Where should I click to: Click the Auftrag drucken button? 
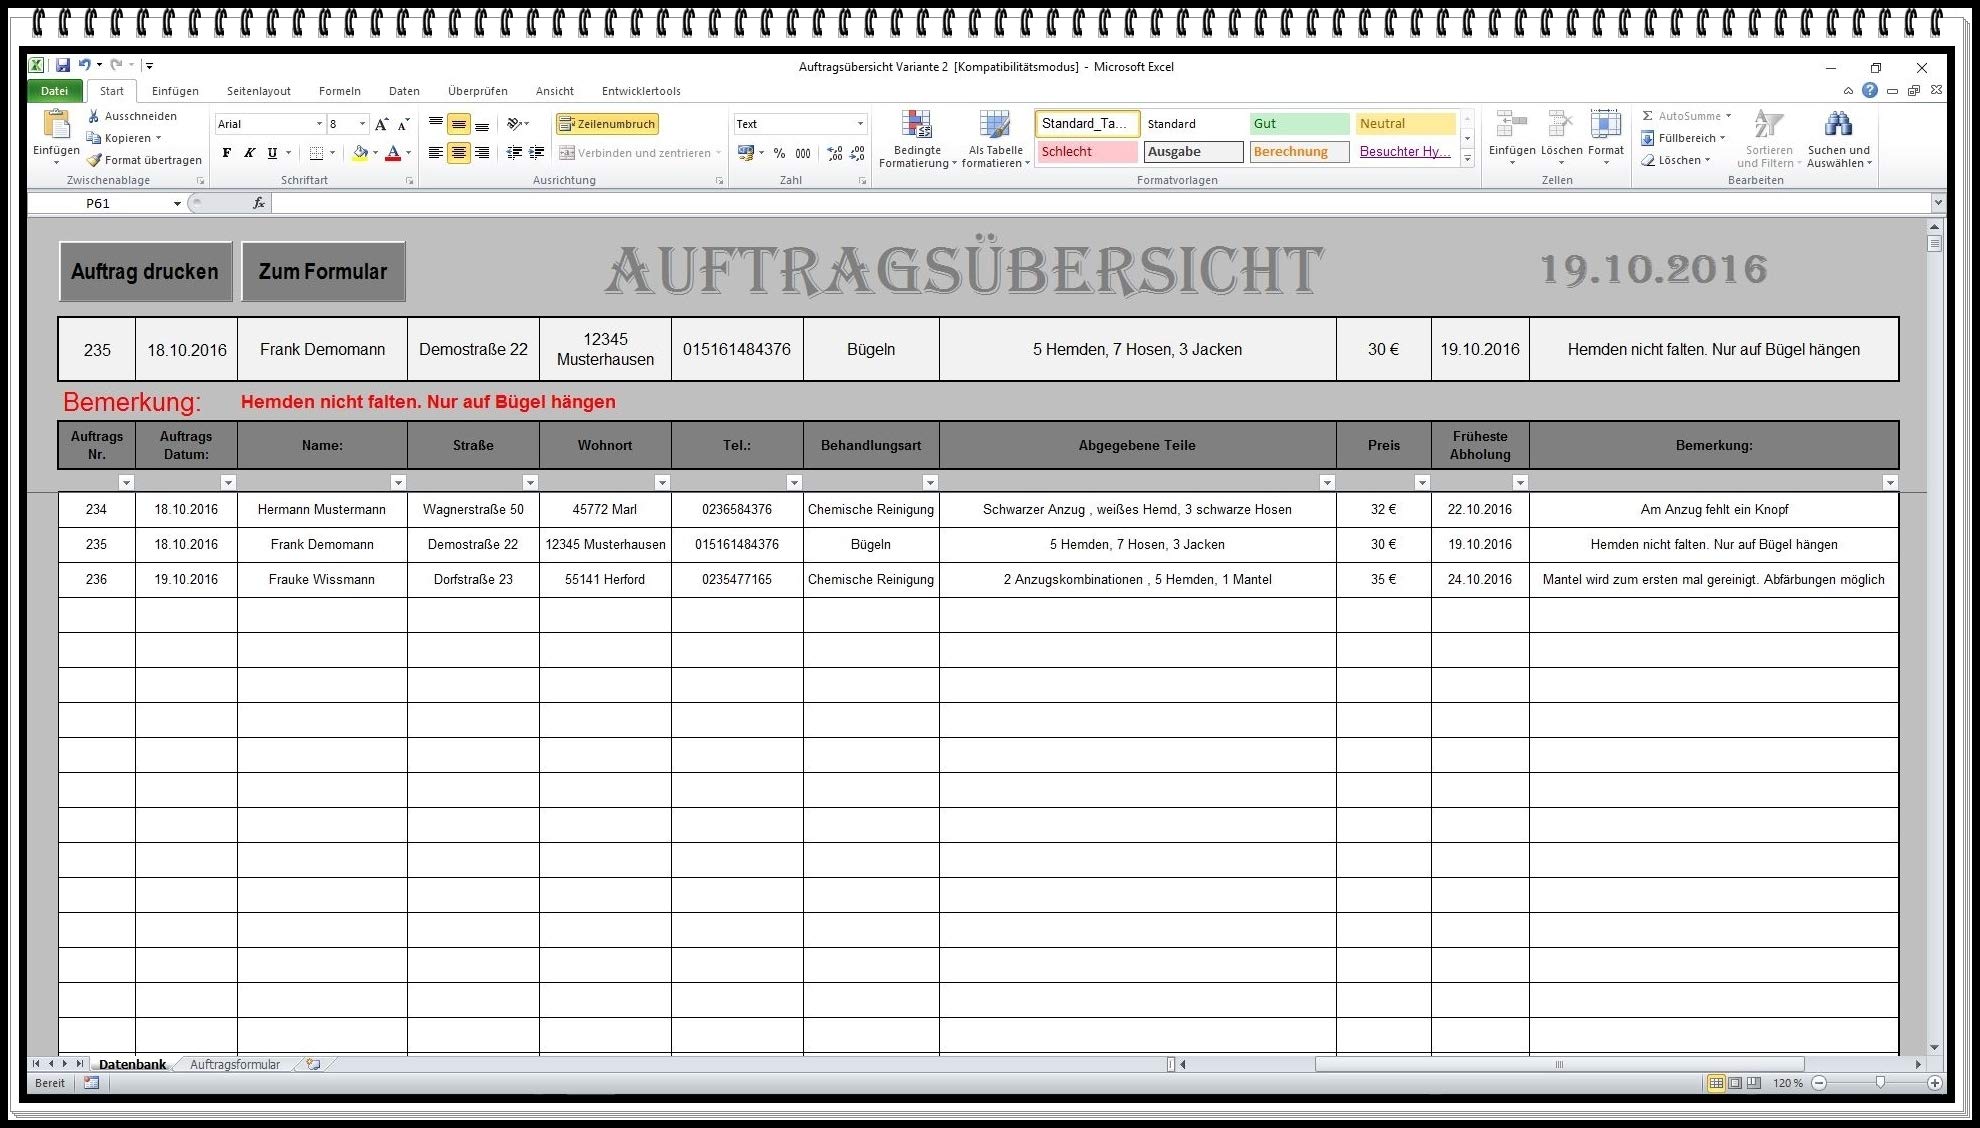point(145,271)
